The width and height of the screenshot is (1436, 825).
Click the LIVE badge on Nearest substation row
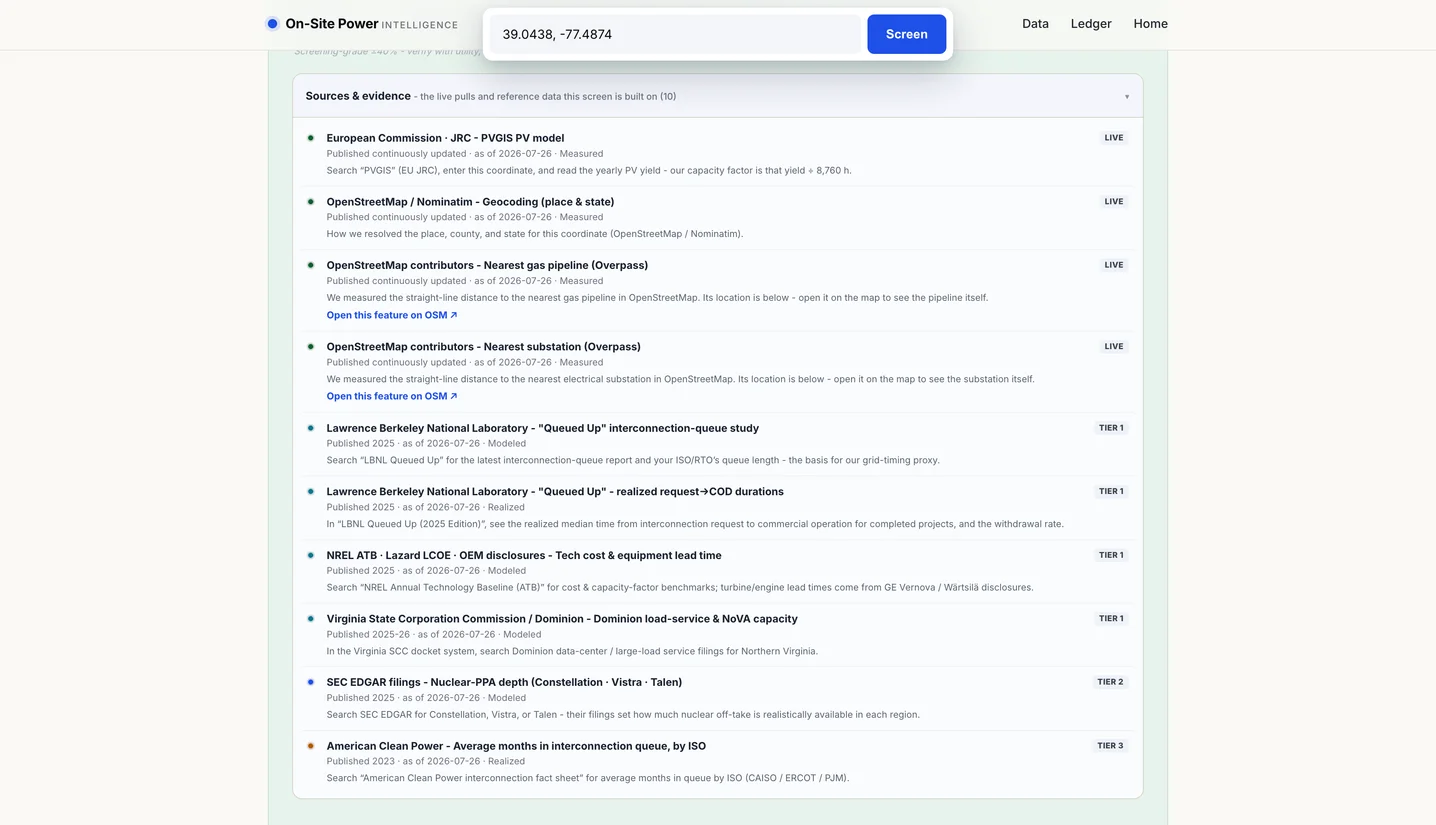coord(1114,347)
